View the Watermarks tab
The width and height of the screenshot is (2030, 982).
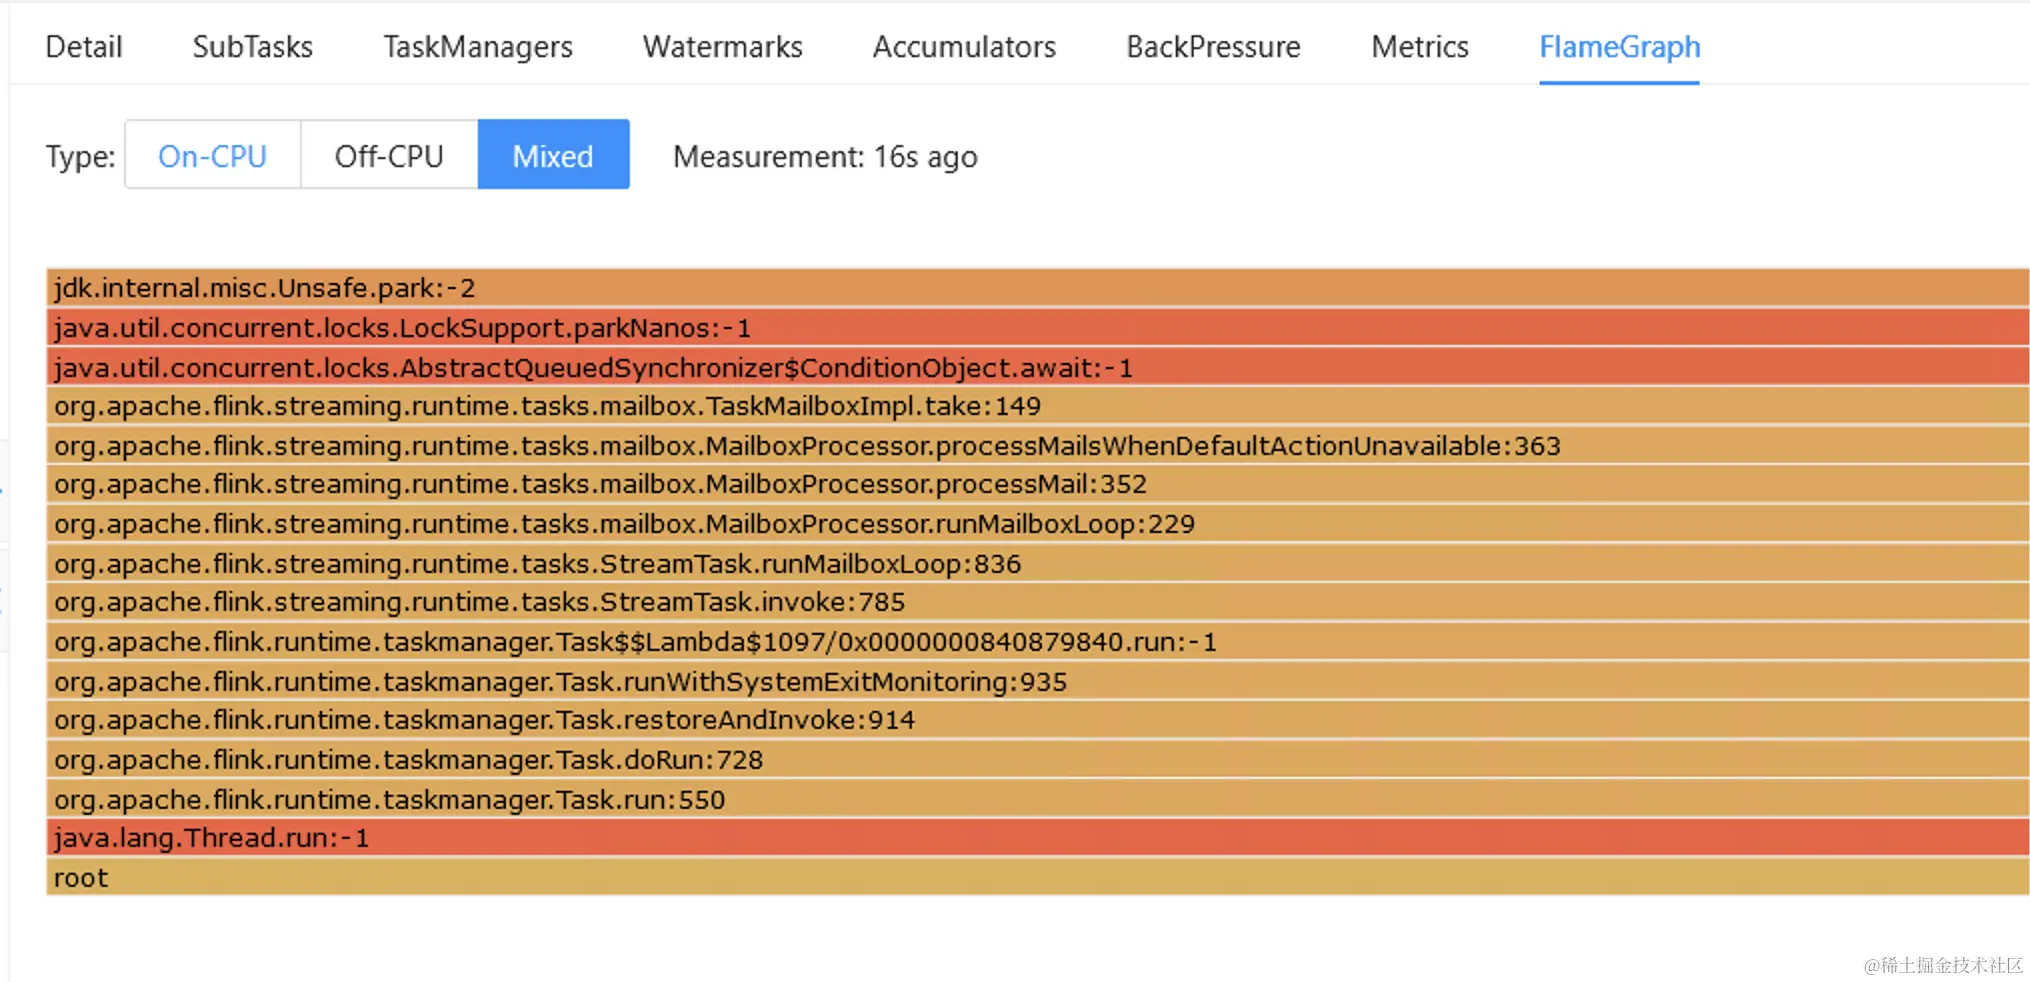[x=722, y=47]
